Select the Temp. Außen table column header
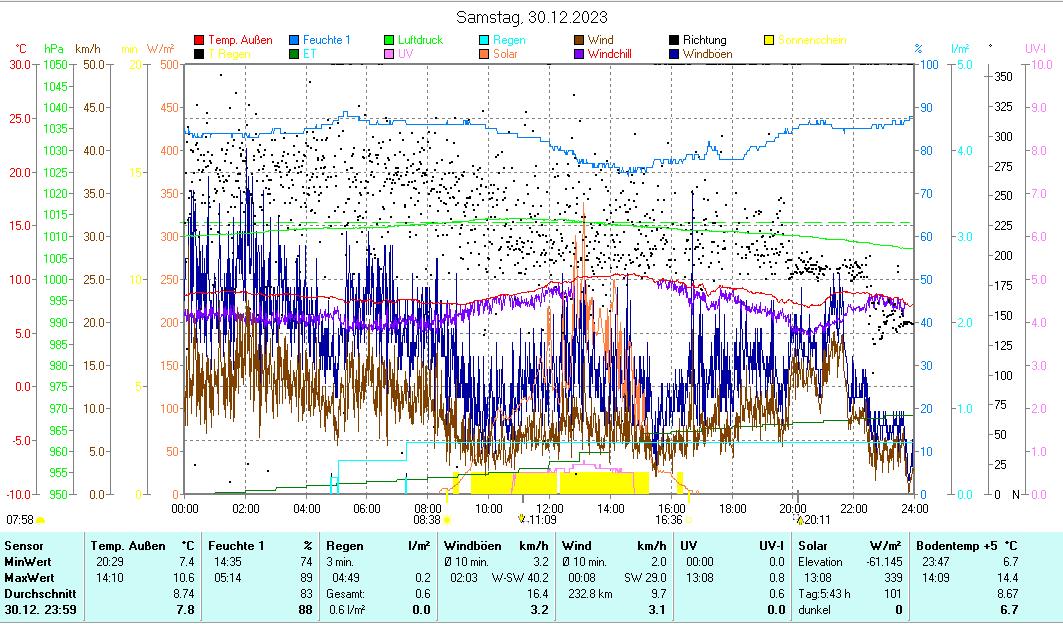Image resolution: width=1063 pixels, height=624 pixels. pyautogui.click(x=142, y=546)
